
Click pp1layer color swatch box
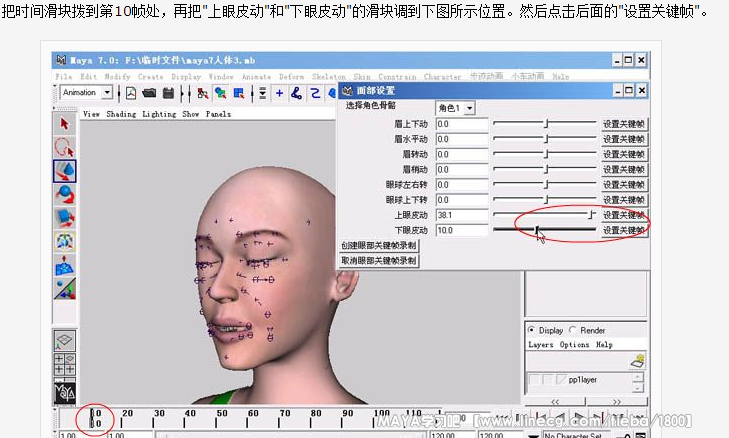(x=561, y=380)
